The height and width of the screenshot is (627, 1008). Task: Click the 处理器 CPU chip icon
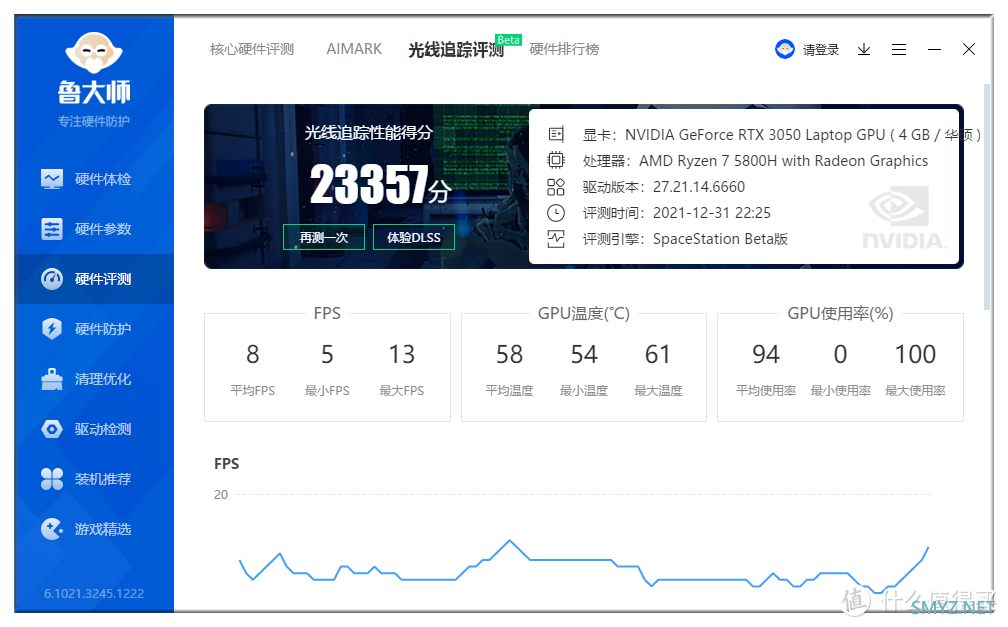[556, 160]
